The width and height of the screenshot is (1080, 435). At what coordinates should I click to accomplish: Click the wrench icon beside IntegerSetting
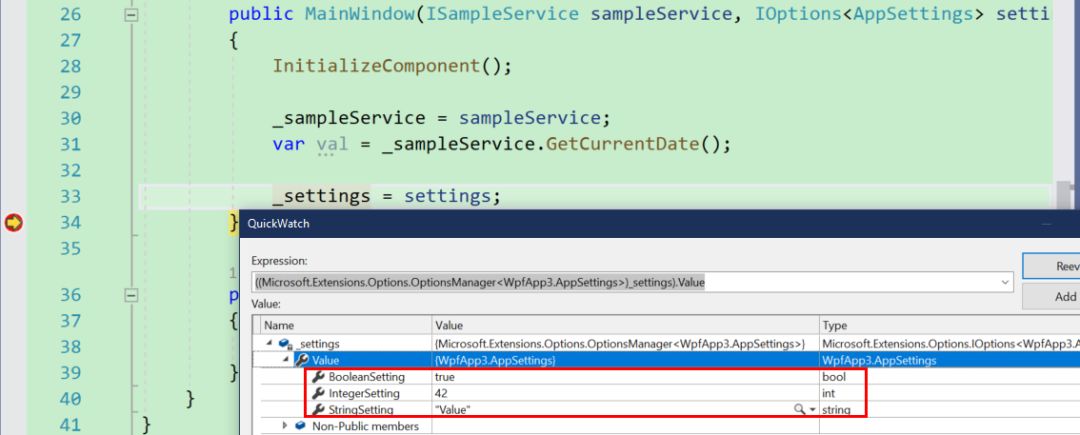(x=318, y=394)
